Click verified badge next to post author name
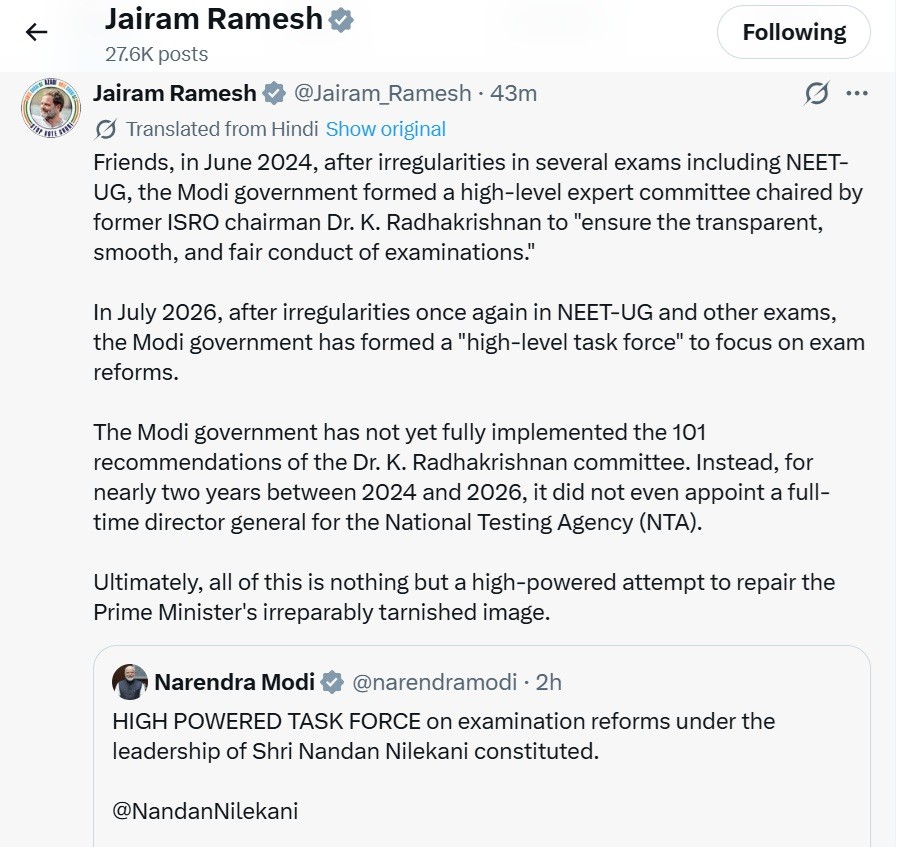This screenshot has height=847, width=897. coord(274,93)
